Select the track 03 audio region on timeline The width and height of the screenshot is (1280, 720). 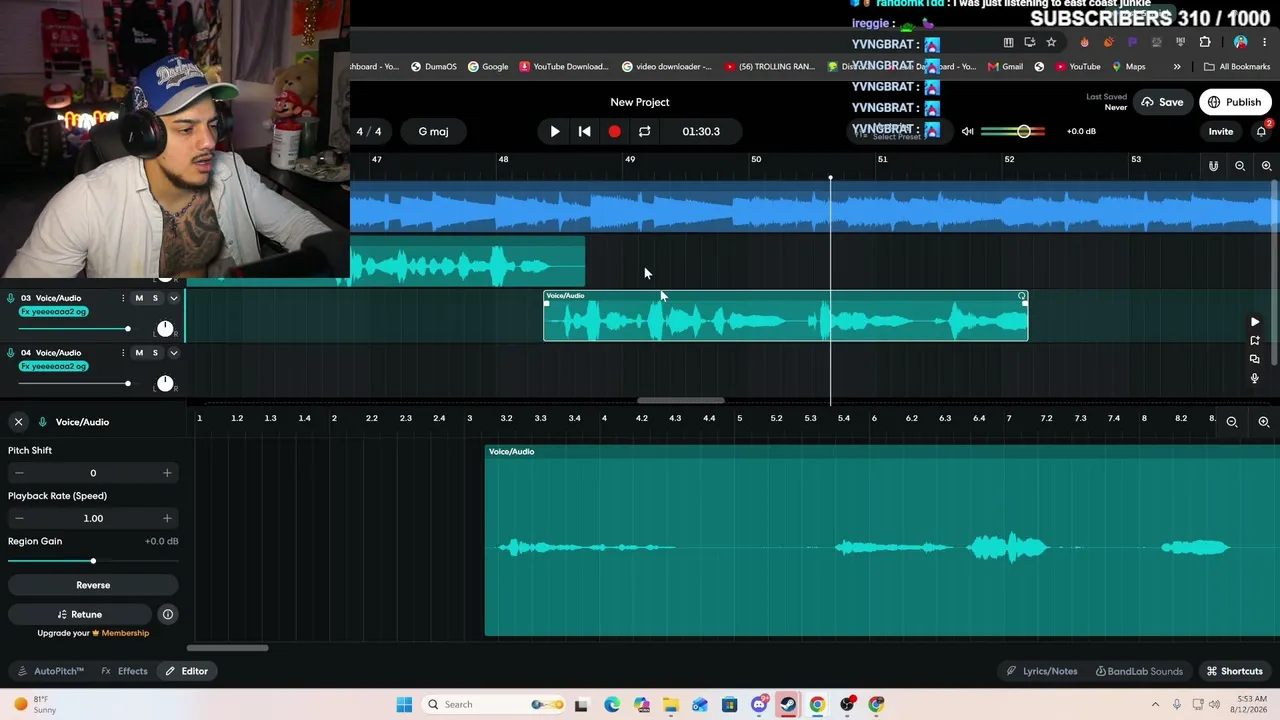click(x=785, y=316)
